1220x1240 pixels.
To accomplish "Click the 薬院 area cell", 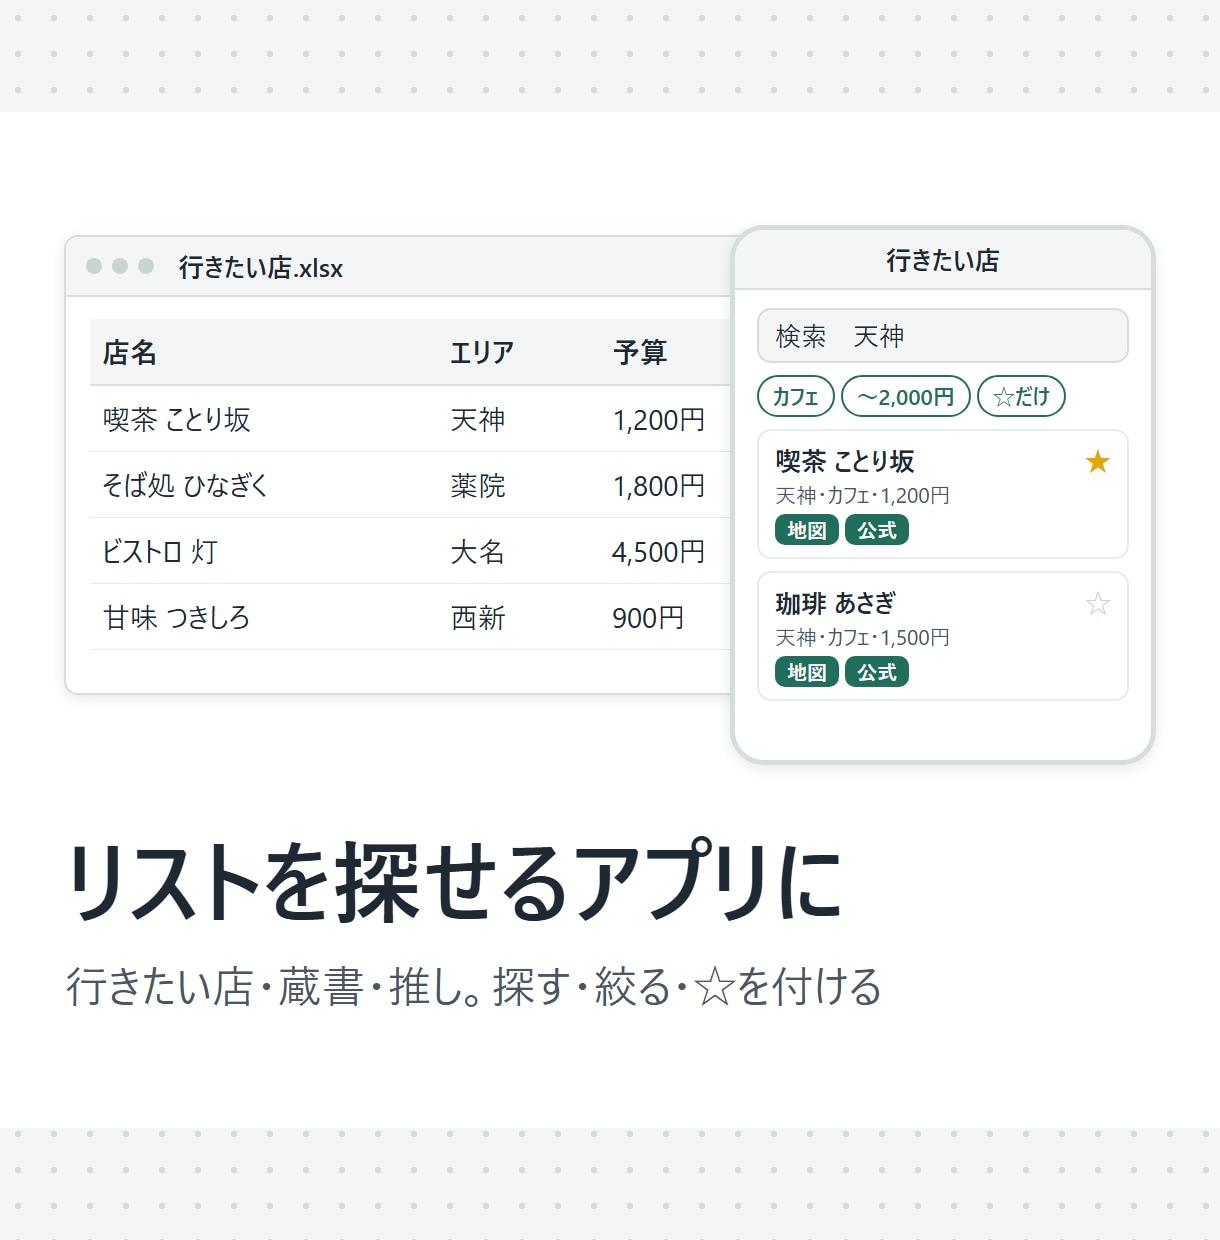I will pos(478,485).
